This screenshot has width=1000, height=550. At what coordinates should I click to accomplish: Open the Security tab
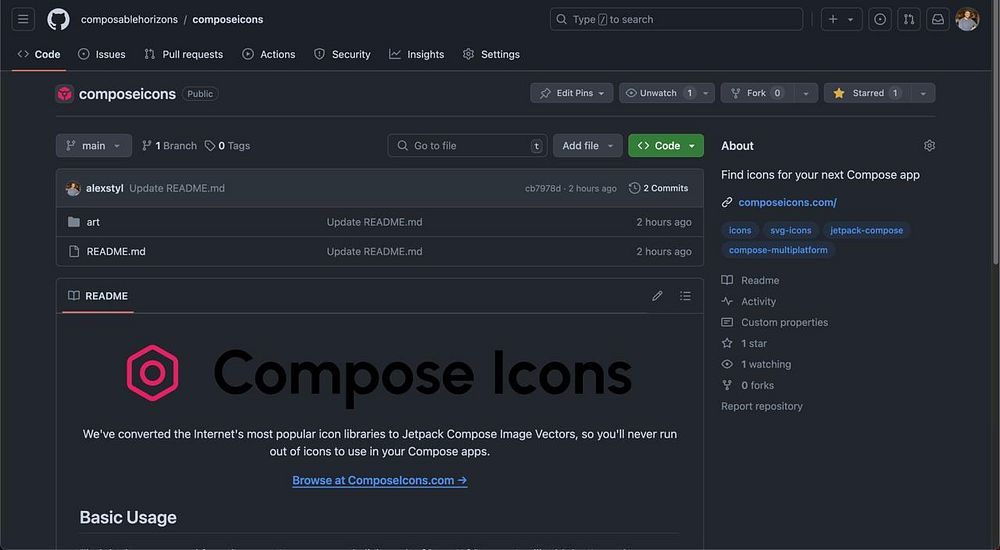[x=342, y=54]
